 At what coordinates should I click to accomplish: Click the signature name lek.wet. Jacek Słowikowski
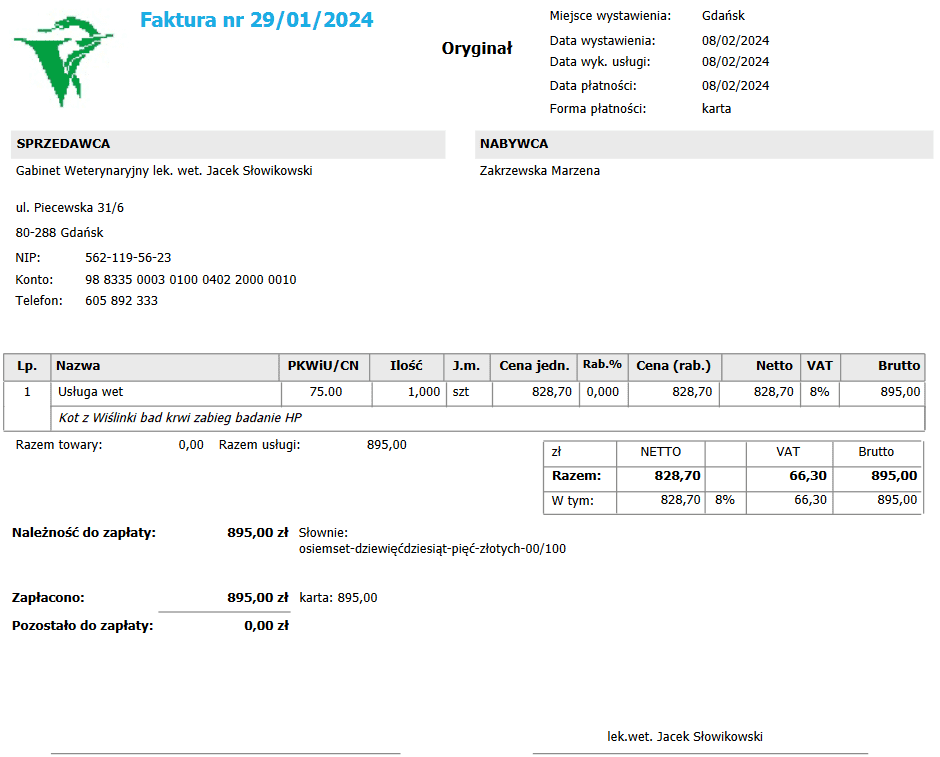click(685, 737)
